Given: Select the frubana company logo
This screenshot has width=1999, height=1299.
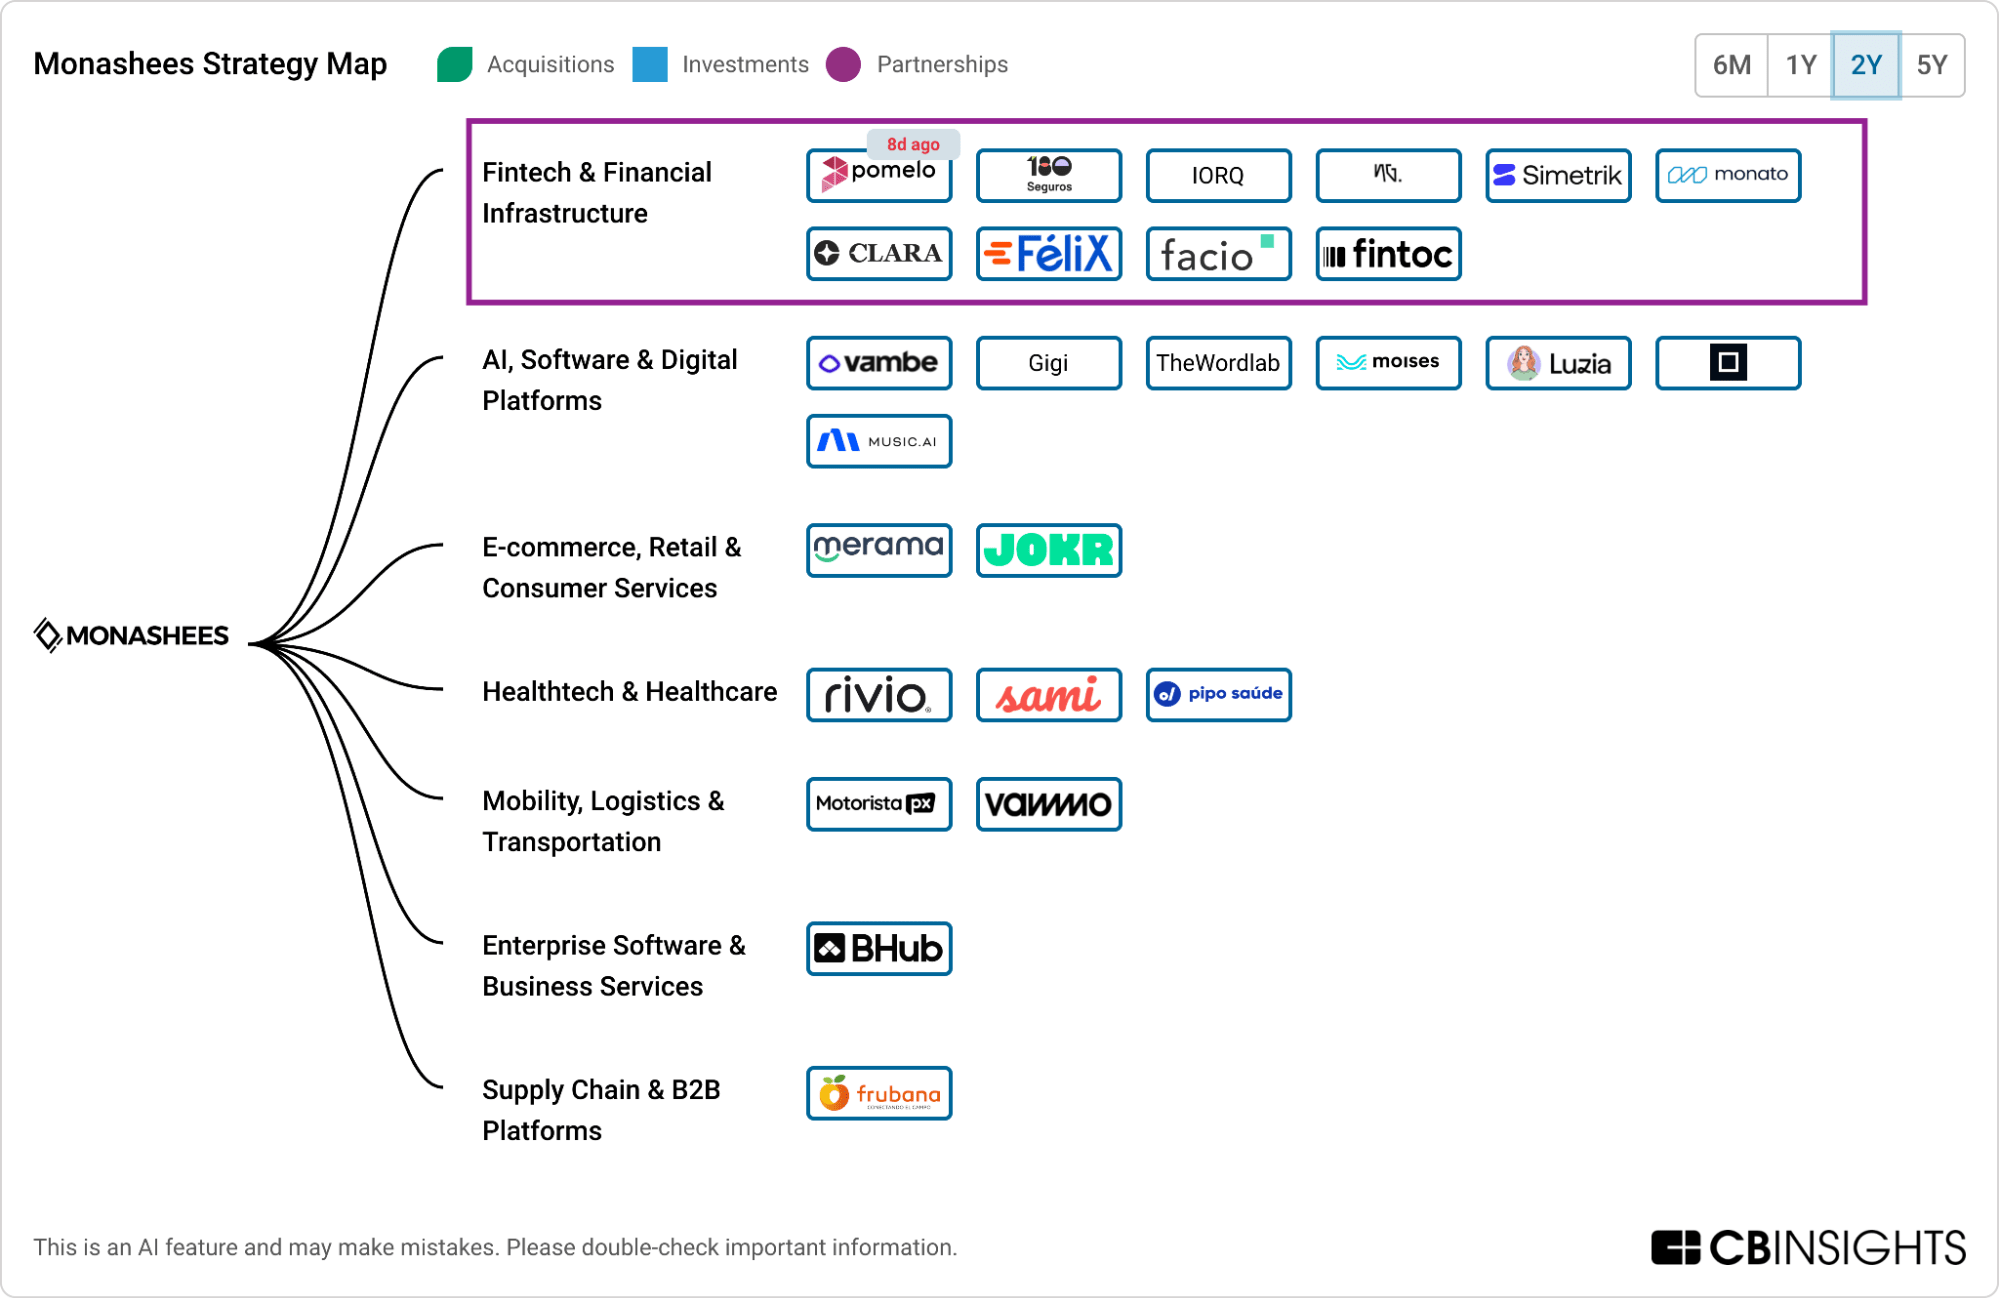Looking at the screenshot, I should coord(878,1093).
